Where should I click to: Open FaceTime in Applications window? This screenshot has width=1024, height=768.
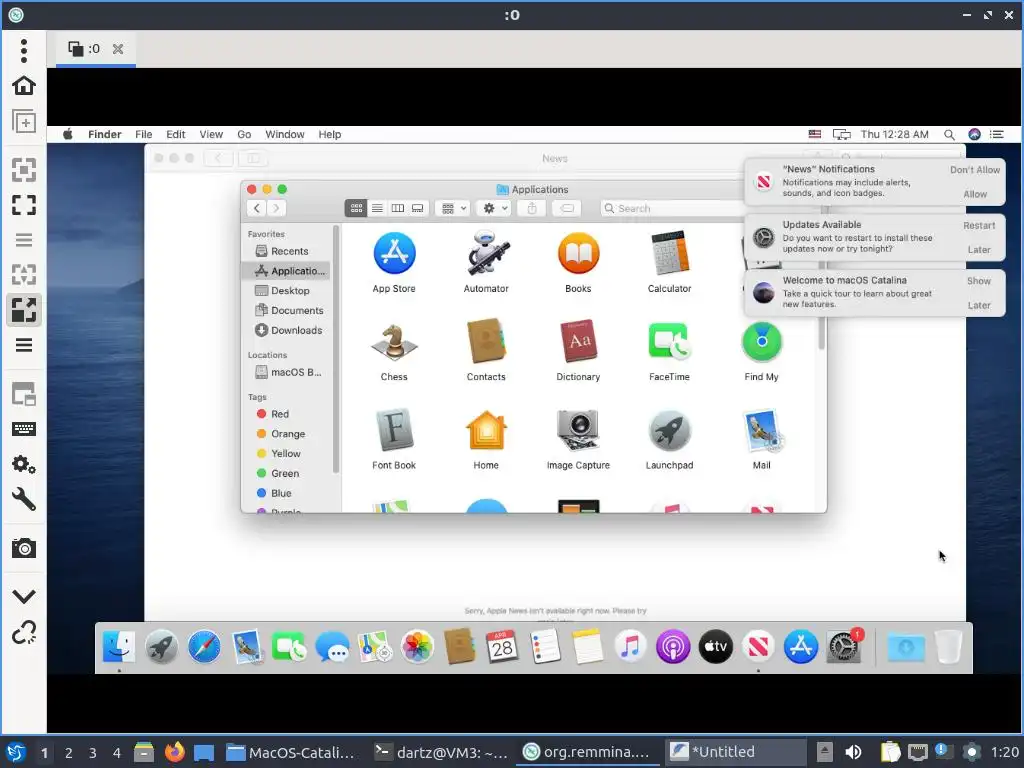pos(670,341)
